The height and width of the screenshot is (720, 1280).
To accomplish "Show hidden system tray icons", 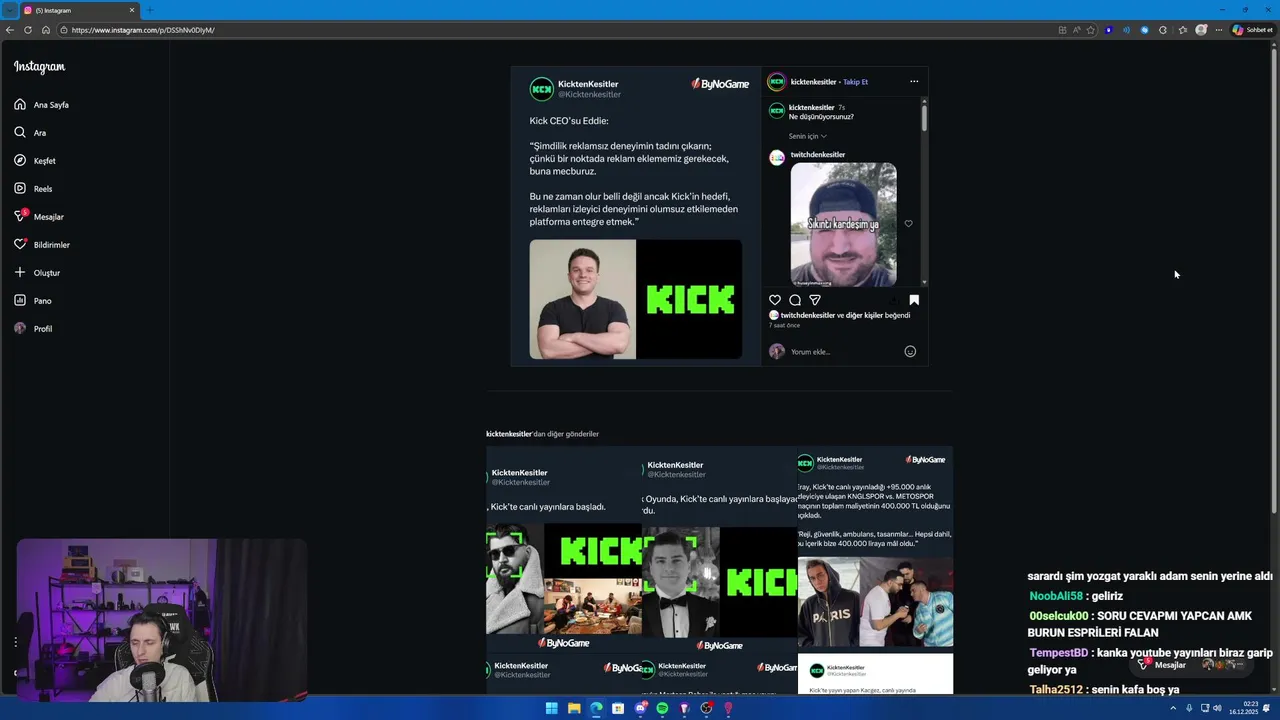I will [x=1173, y=708].
